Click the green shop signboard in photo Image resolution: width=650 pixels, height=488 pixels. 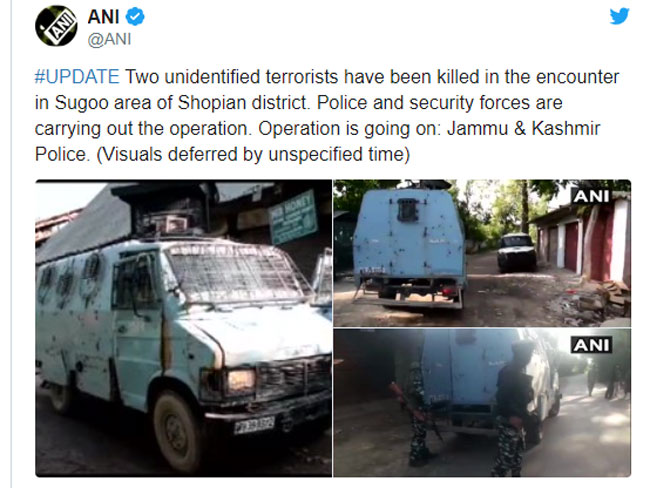click(293, 217)
